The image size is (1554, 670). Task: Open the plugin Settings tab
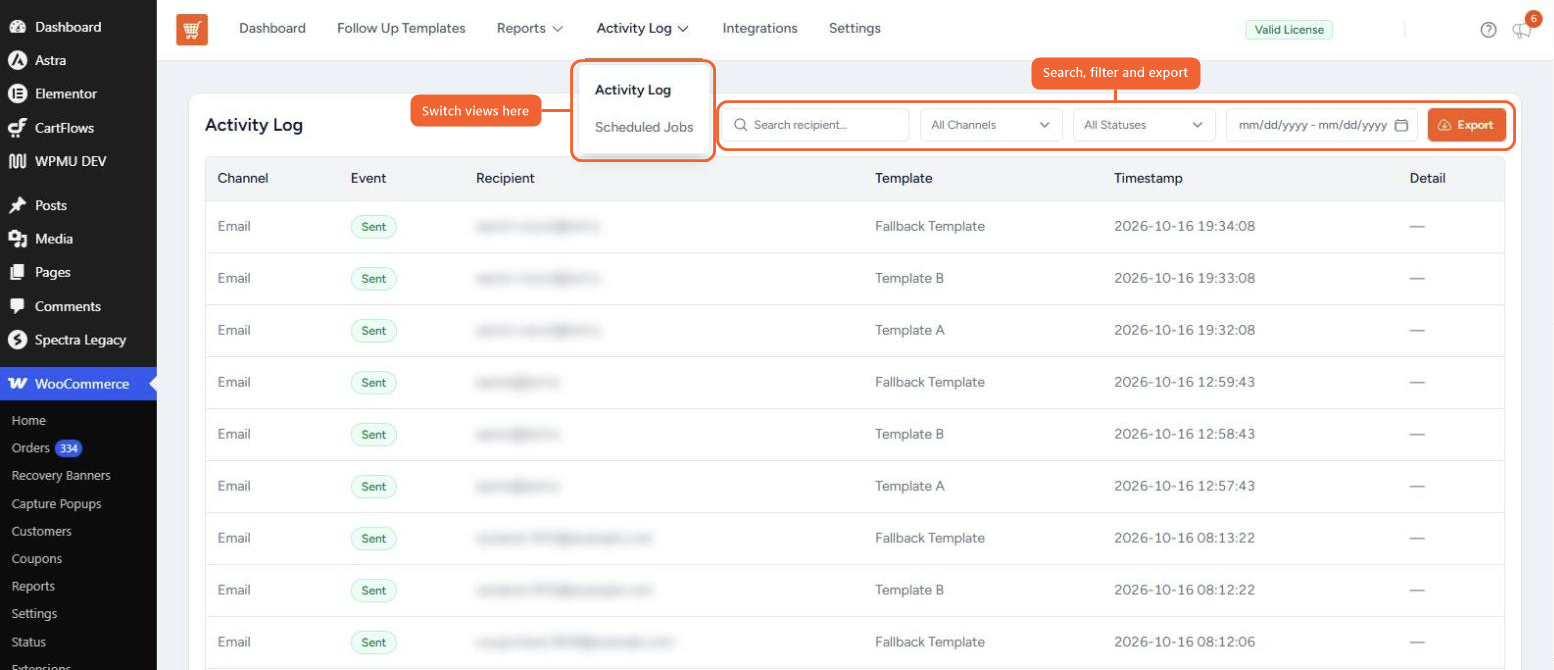coord(855,28)
